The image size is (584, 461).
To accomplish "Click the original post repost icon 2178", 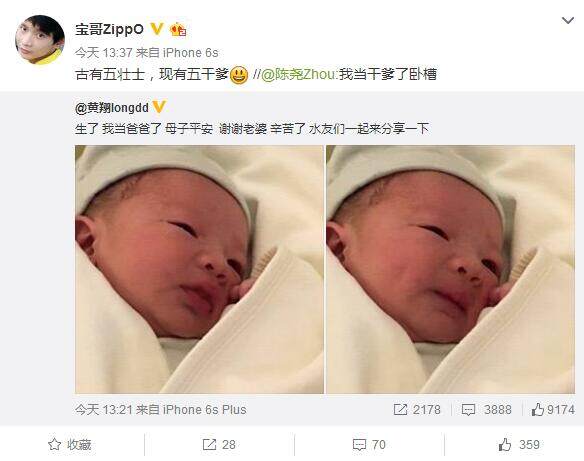I will (x=417, y=410).
